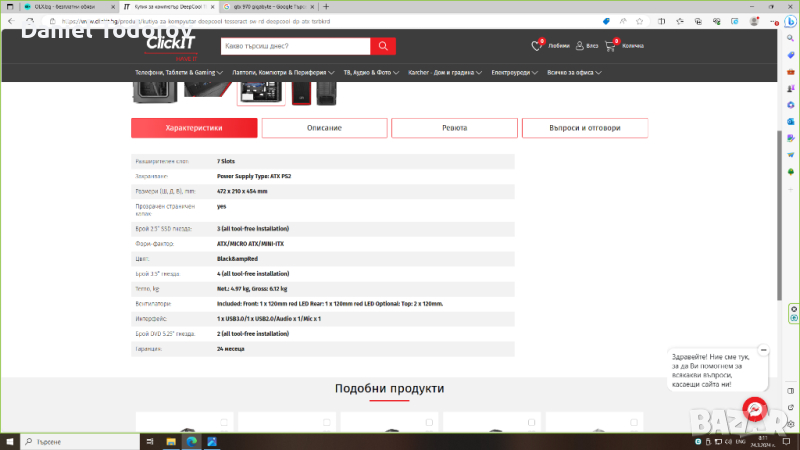Image resolution: width=800 pixels, height=450 pixels.
Task: Open the Любими favorites heart icon
Action: pos(537,45)
